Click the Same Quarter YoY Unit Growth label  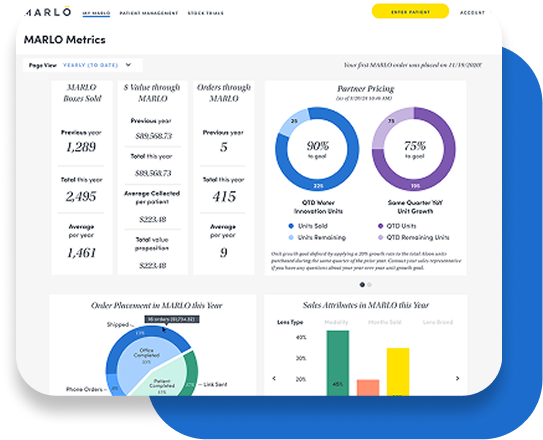click(415, 207)
